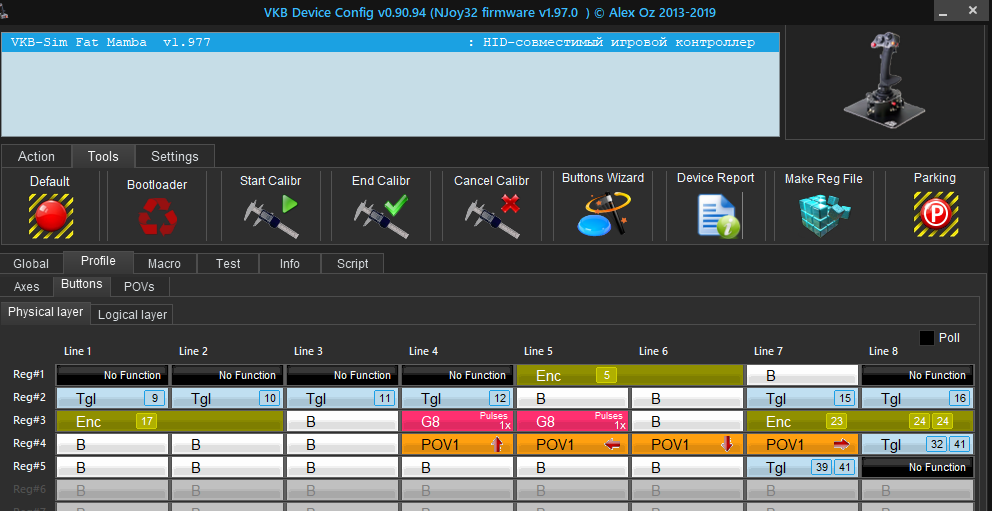Click the POV1 right arrow cell
Viewport: 994px width, 511px height.
[803, 444]
